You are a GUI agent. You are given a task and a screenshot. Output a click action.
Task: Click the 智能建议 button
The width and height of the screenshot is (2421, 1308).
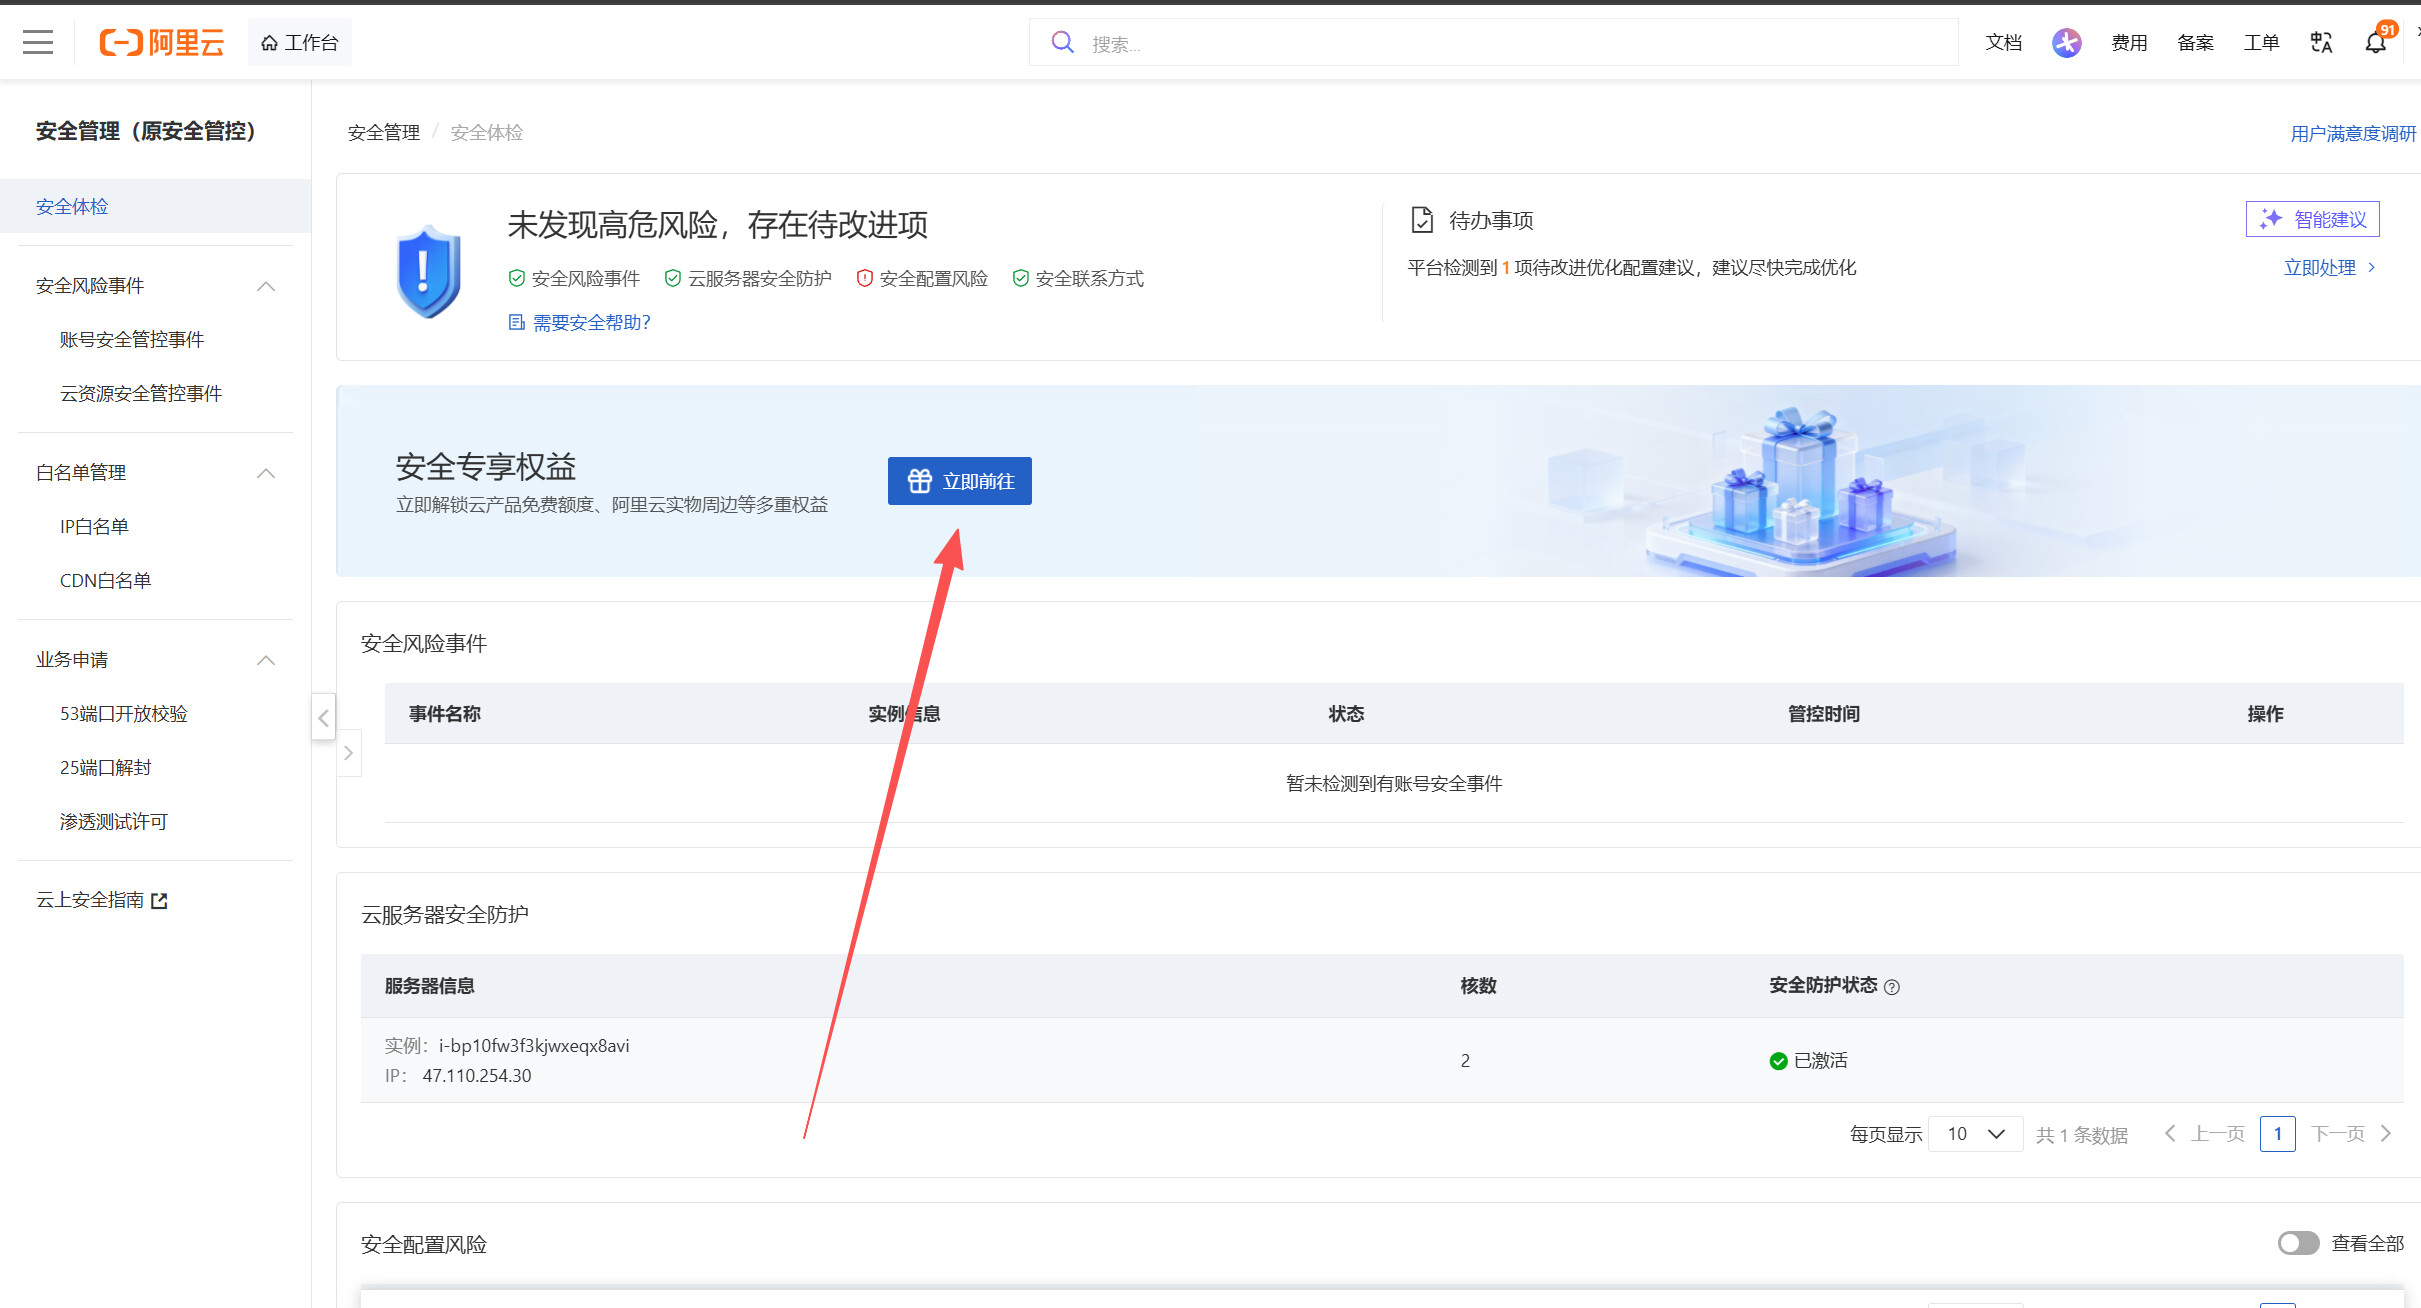2312,219
